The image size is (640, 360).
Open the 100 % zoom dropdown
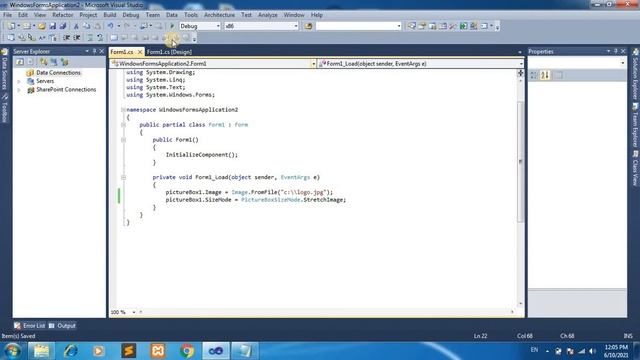click(133, 312)
